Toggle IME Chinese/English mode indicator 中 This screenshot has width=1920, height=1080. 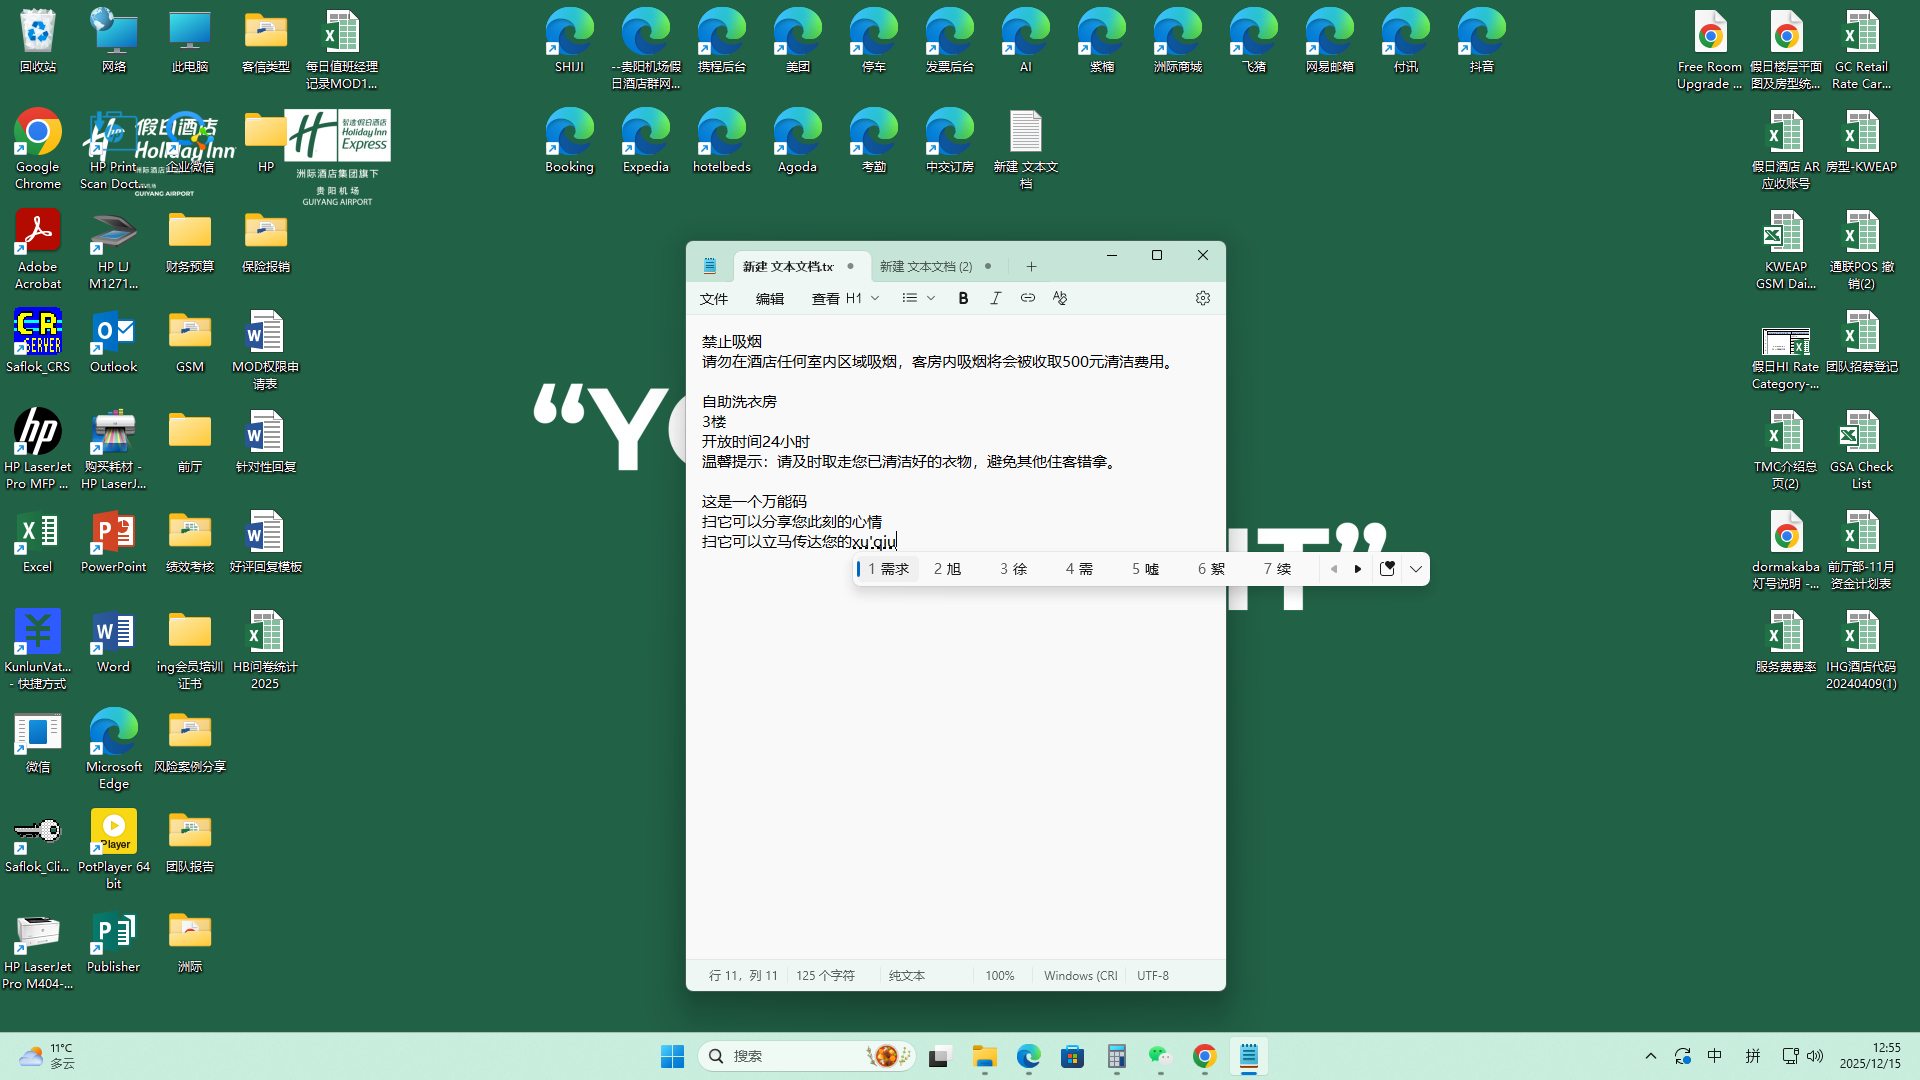click(x=1715, y=1056)
